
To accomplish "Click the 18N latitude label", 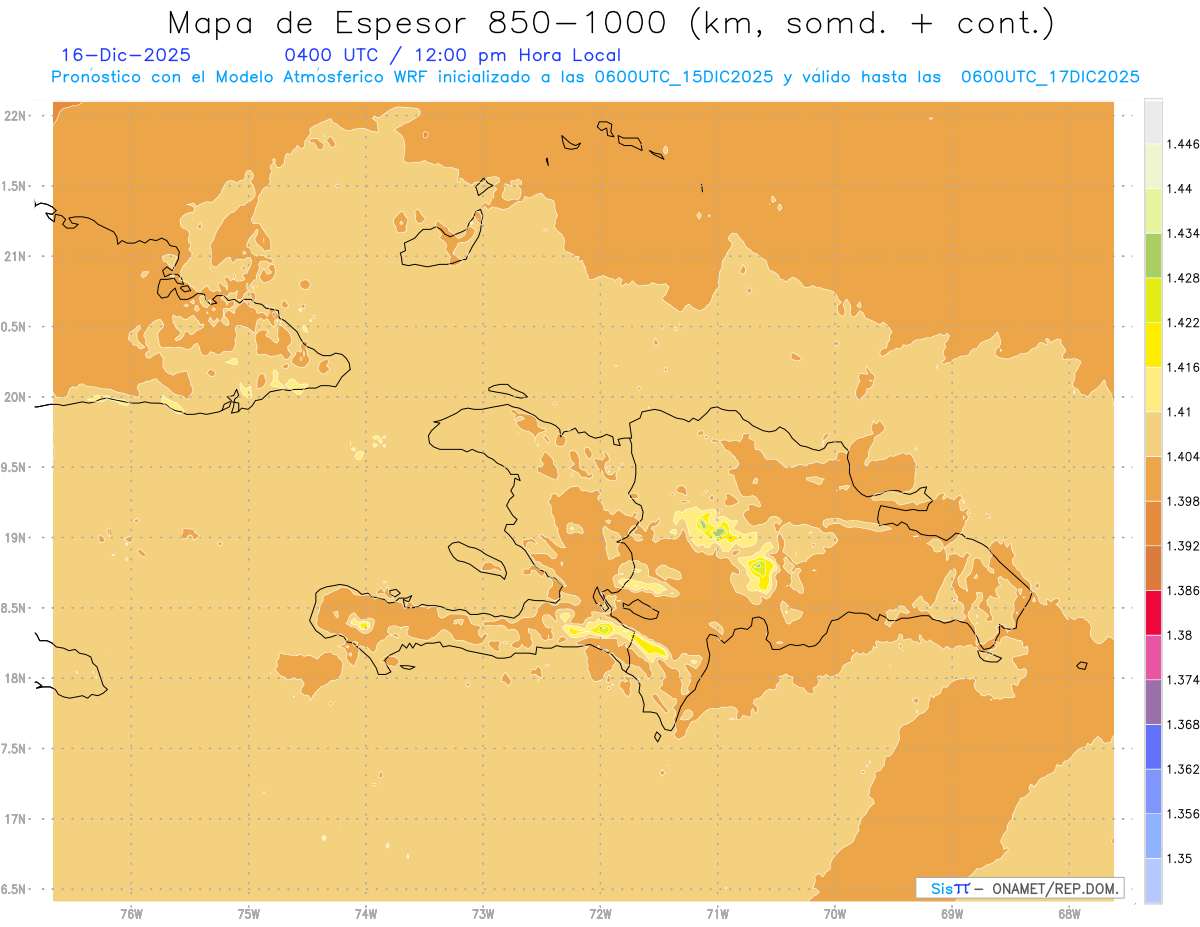I will pyautogui.click(x=17, y=678).
